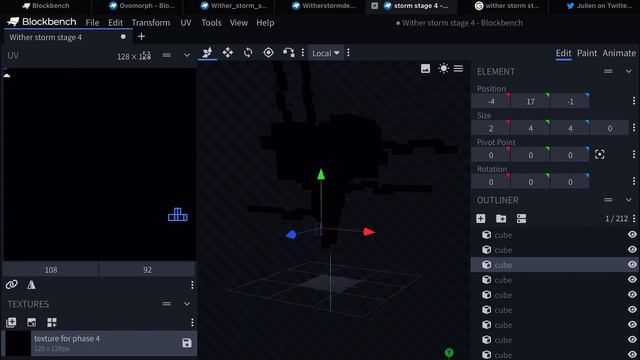
Task: Switch to Animate mode
Action: pos(619,53)
